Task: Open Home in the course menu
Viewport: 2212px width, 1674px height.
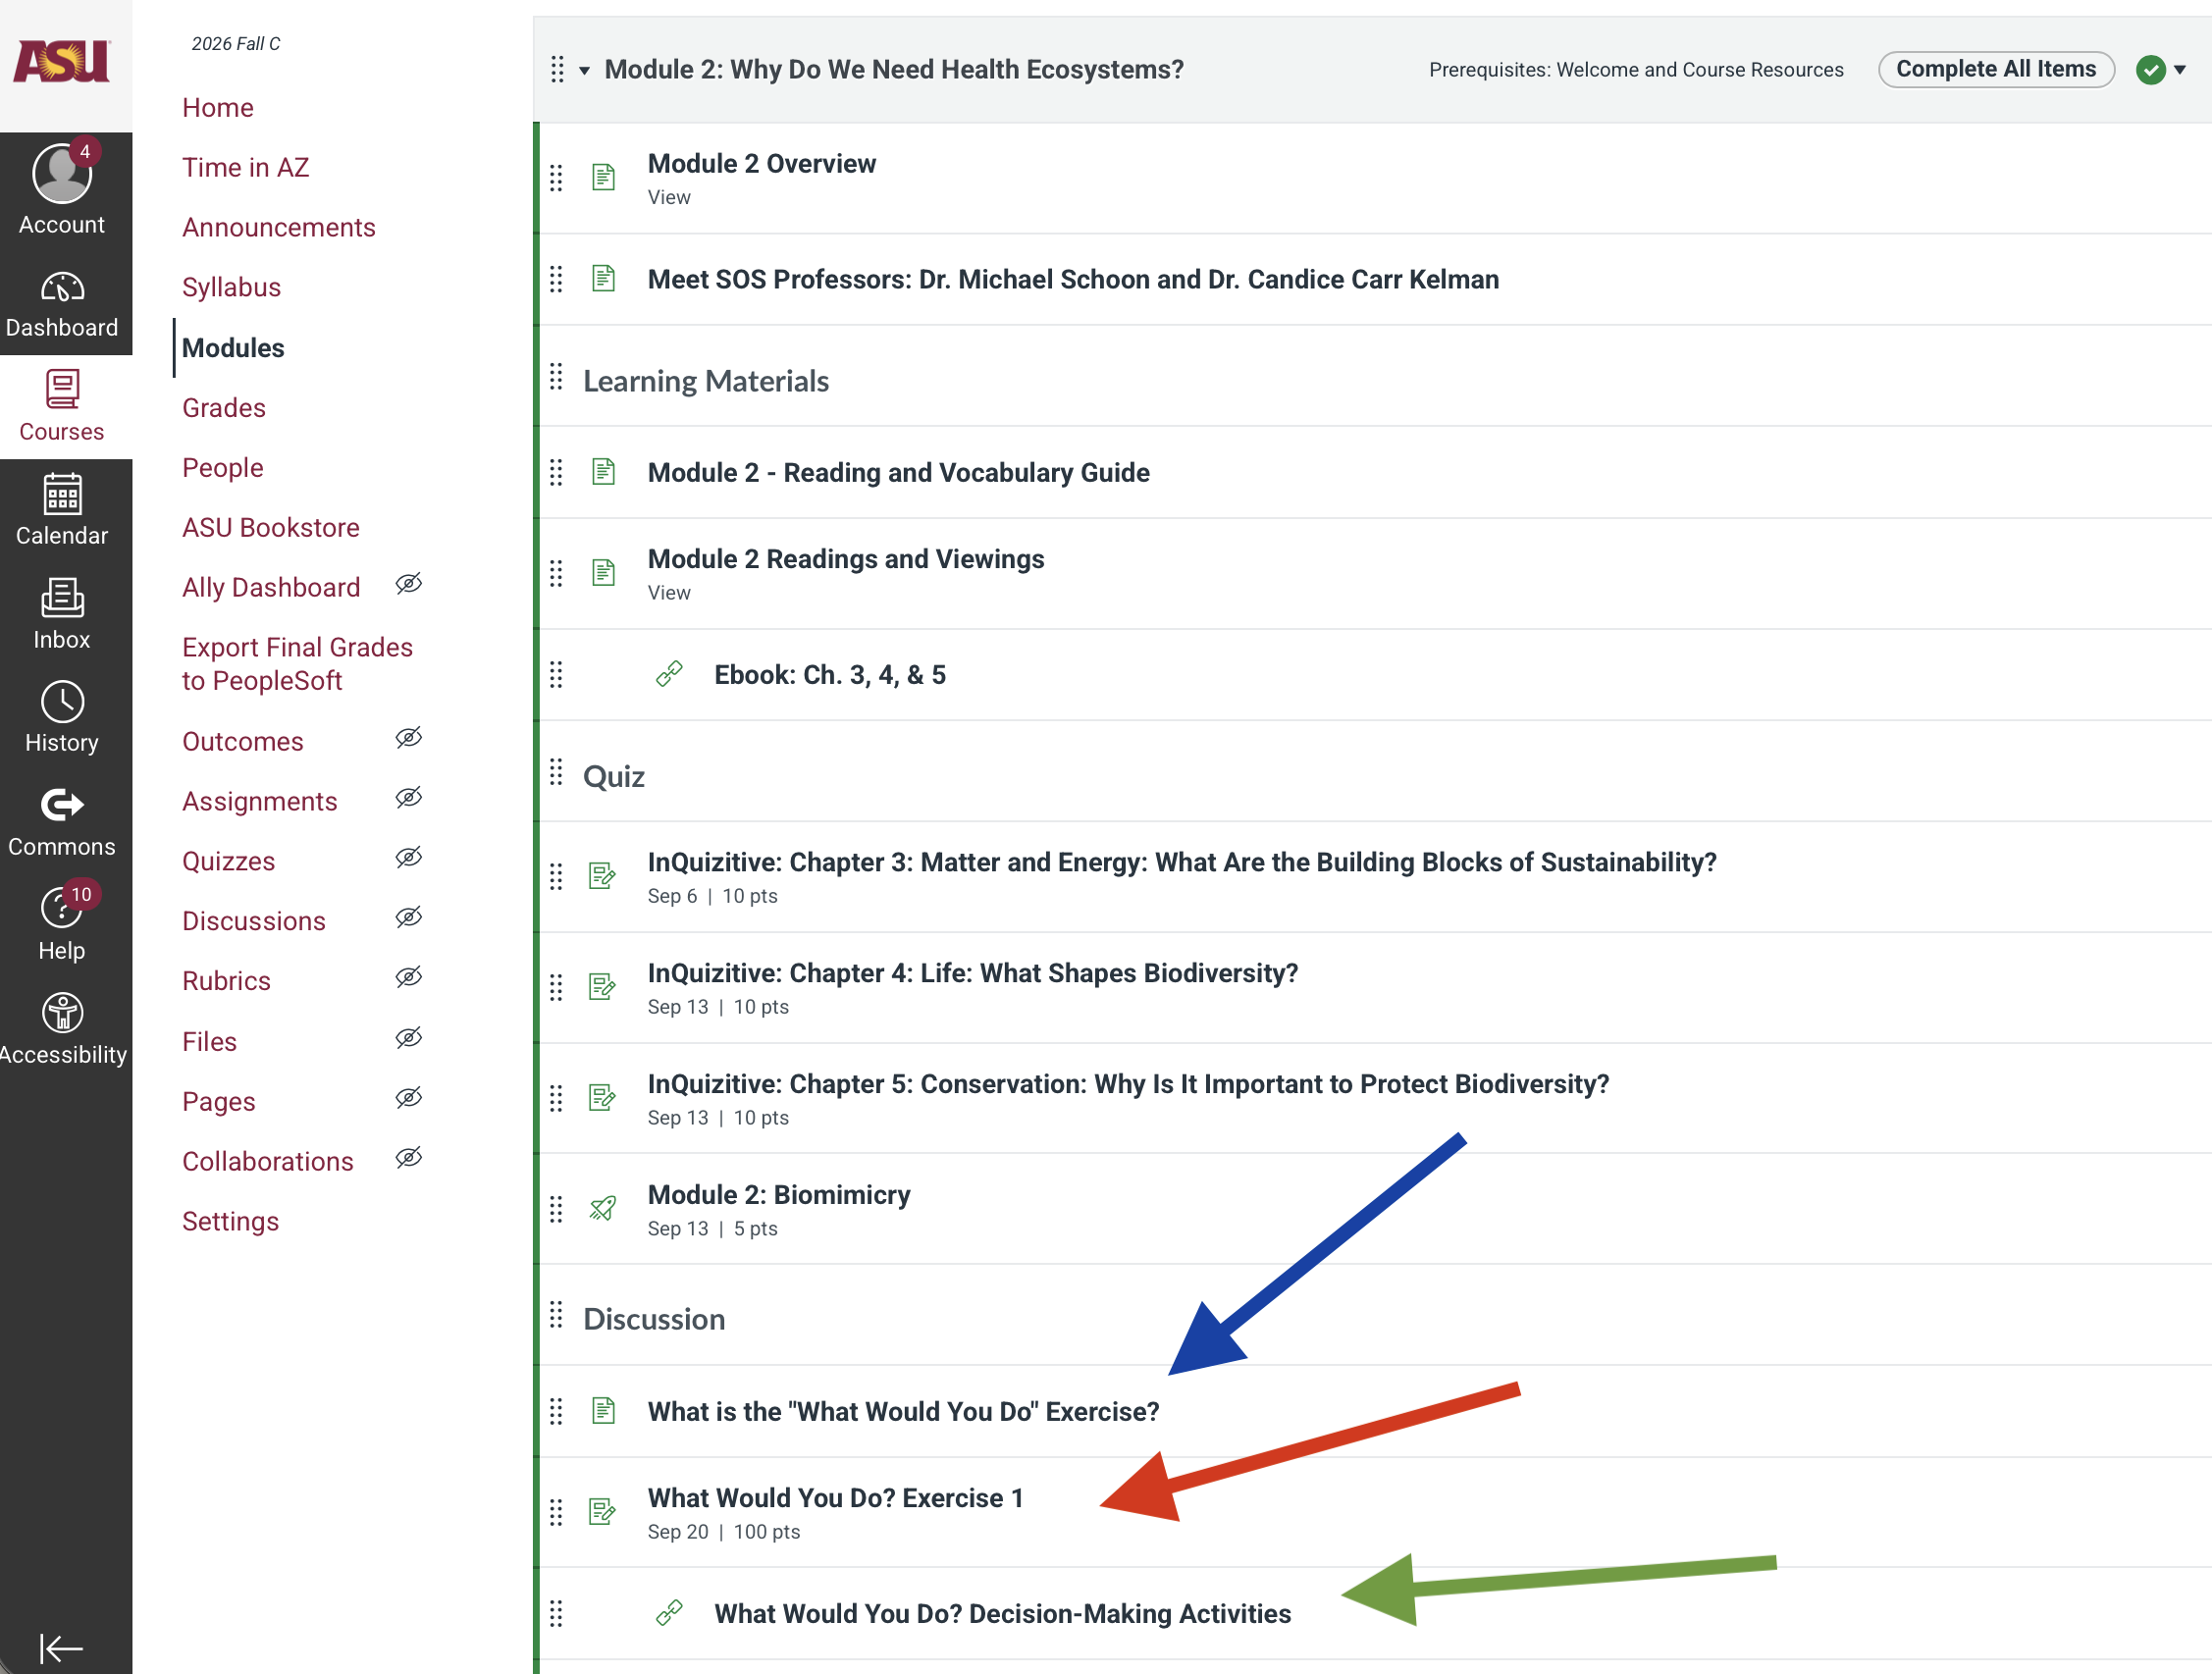Action: pos(218,108)
